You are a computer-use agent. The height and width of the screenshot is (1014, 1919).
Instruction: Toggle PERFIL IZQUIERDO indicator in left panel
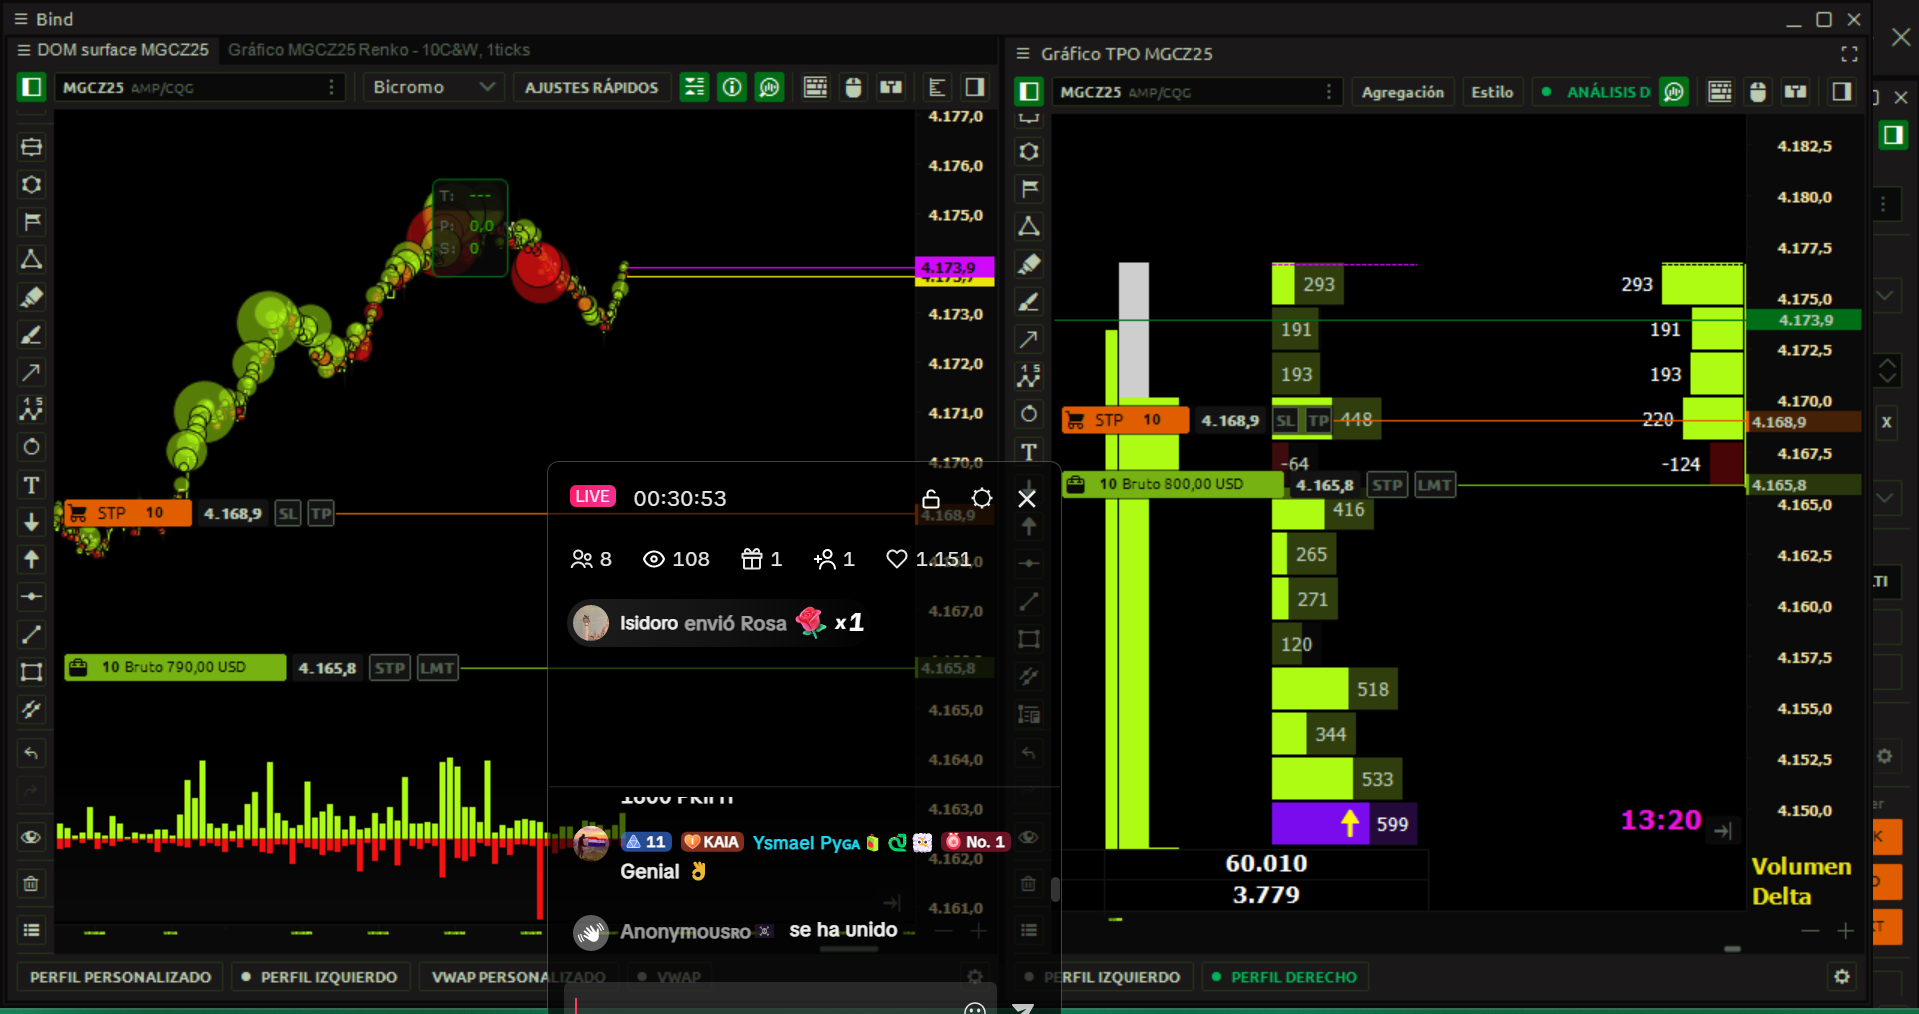click(319, 977)
